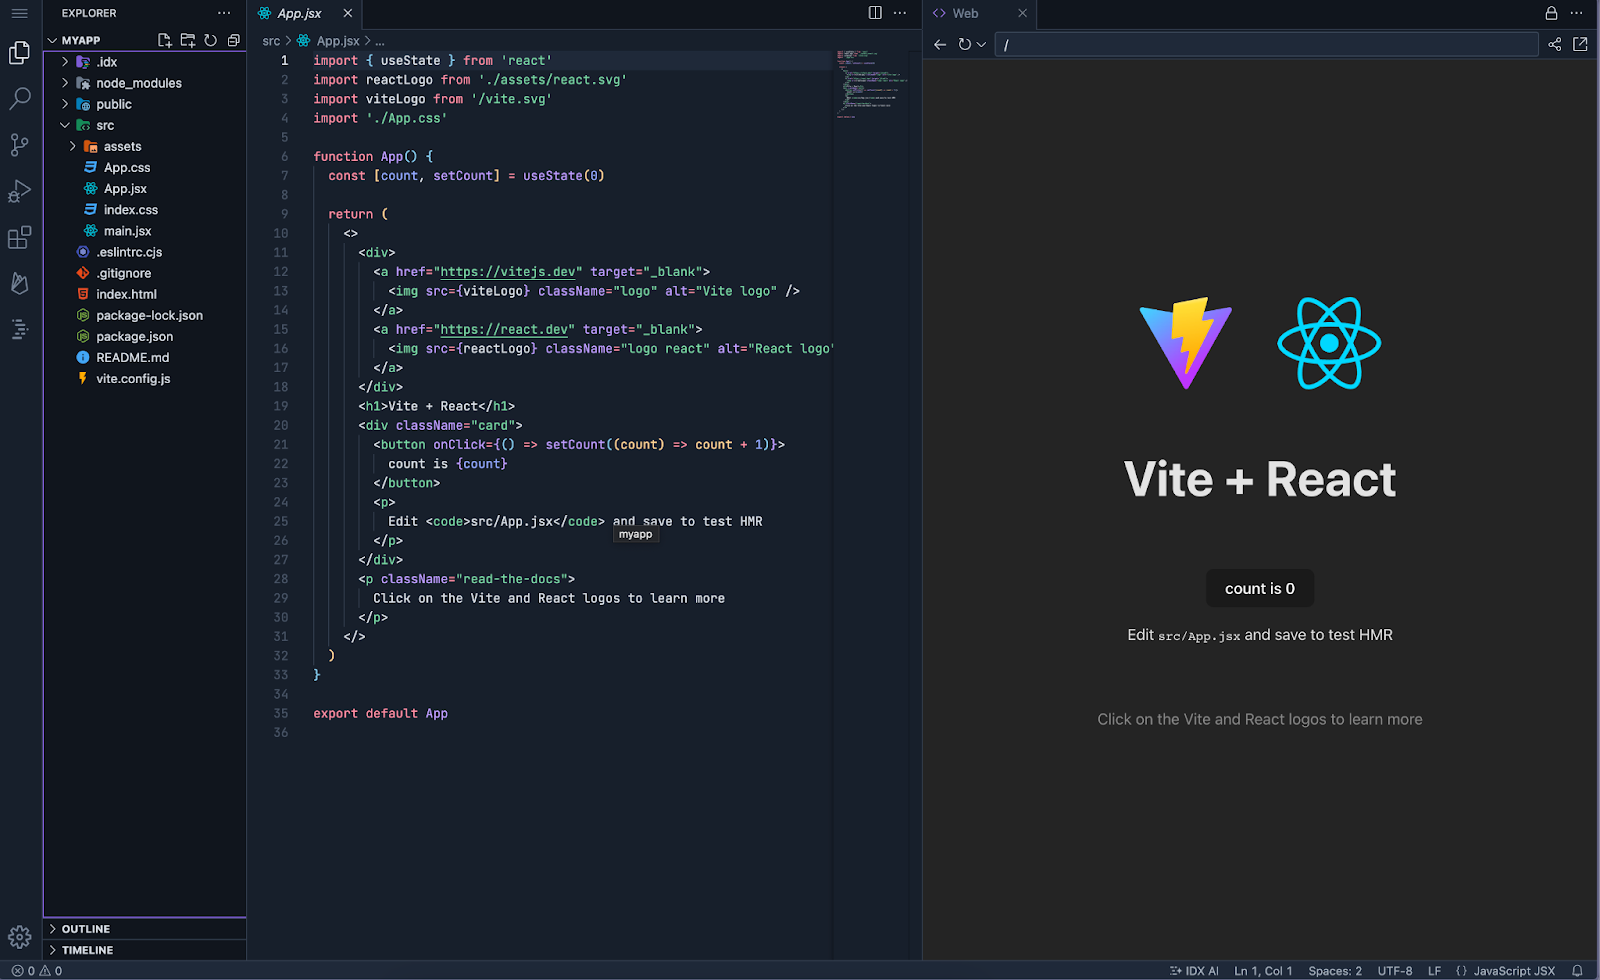
Task: Click JavaScript JSX language mode in status bar
Action: (1505, 971)
